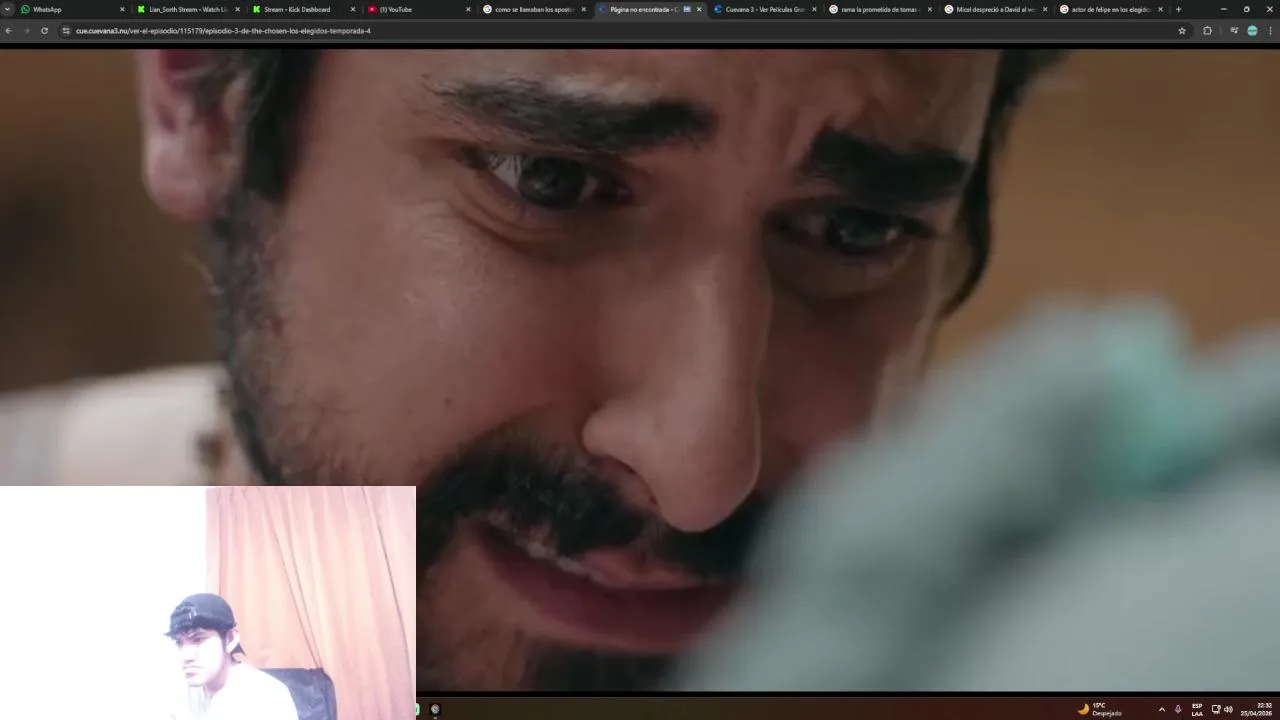
Task: Open the tab search dropdown arrow
Action: 7,9
